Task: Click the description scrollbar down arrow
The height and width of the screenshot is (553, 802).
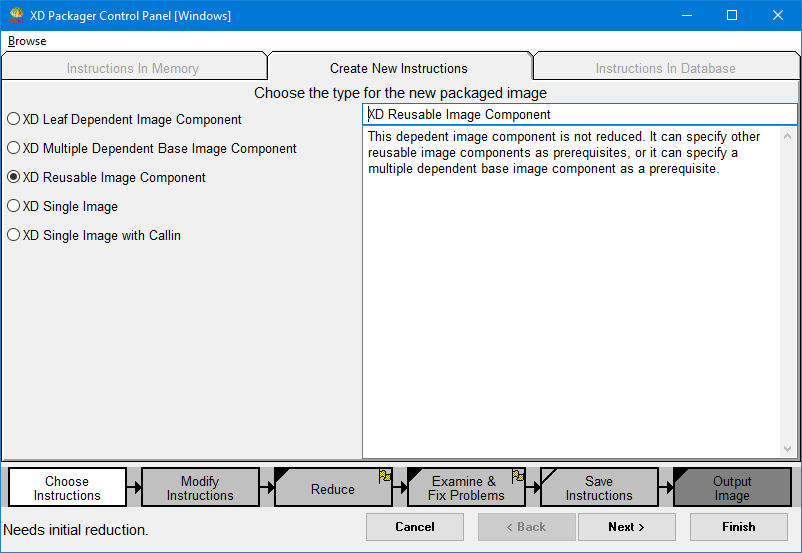Action: click(788, 449)
